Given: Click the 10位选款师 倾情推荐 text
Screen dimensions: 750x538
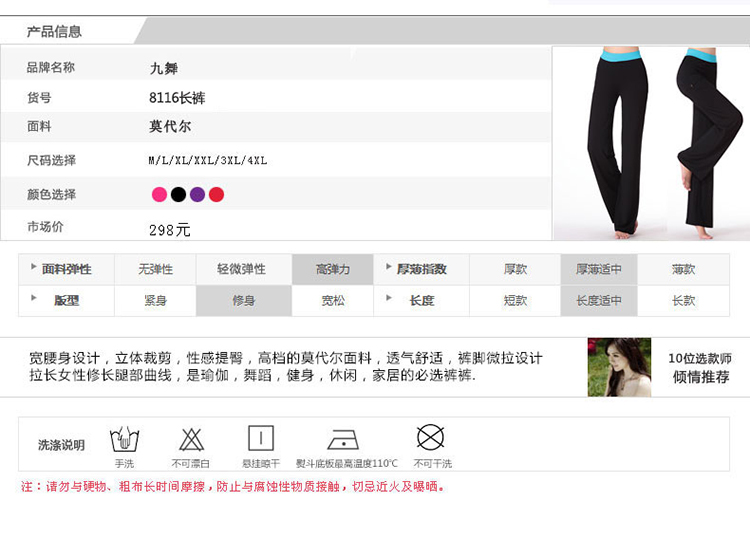Looking at the screenshot, I should (700, 367).
